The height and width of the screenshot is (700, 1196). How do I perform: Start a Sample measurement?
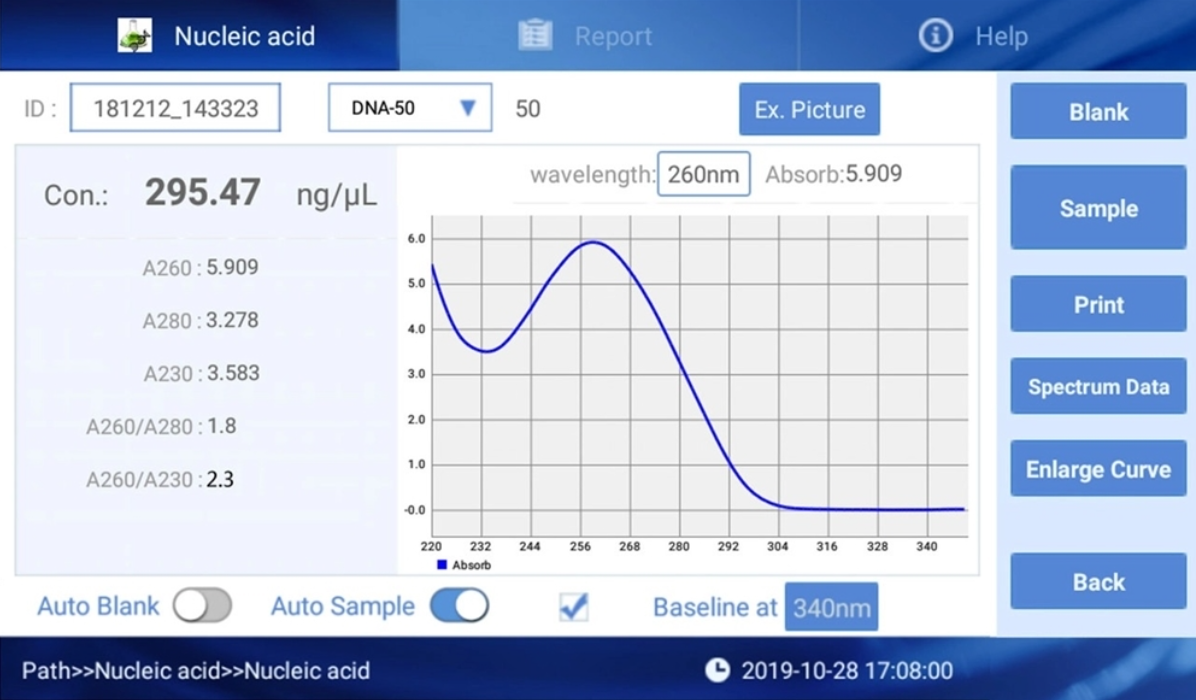[1098, 208]
